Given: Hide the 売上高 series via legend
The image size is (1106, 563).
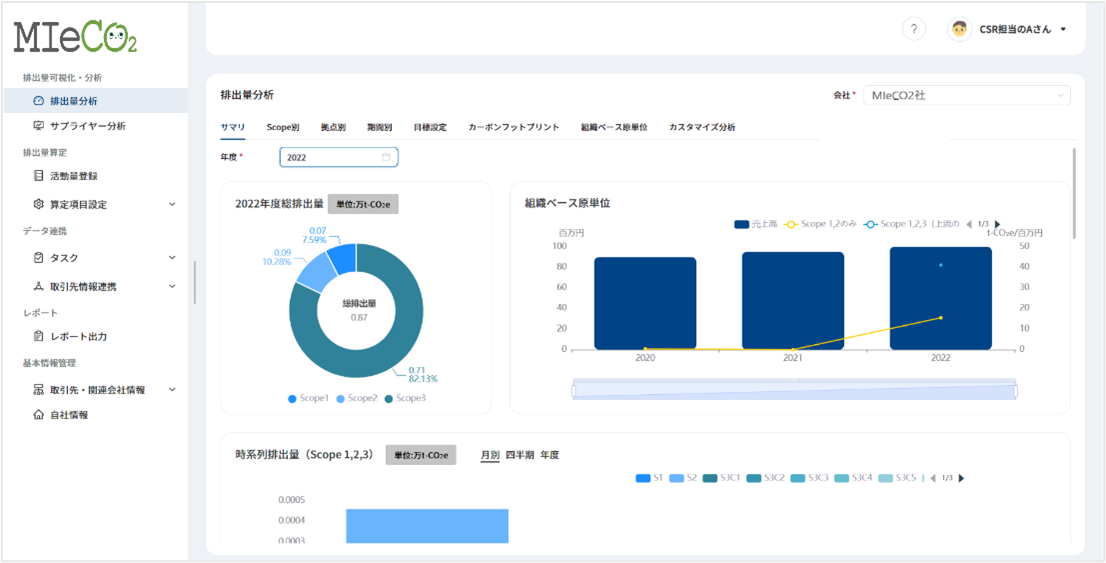Looking at the screenshot, I should point(748,224).
